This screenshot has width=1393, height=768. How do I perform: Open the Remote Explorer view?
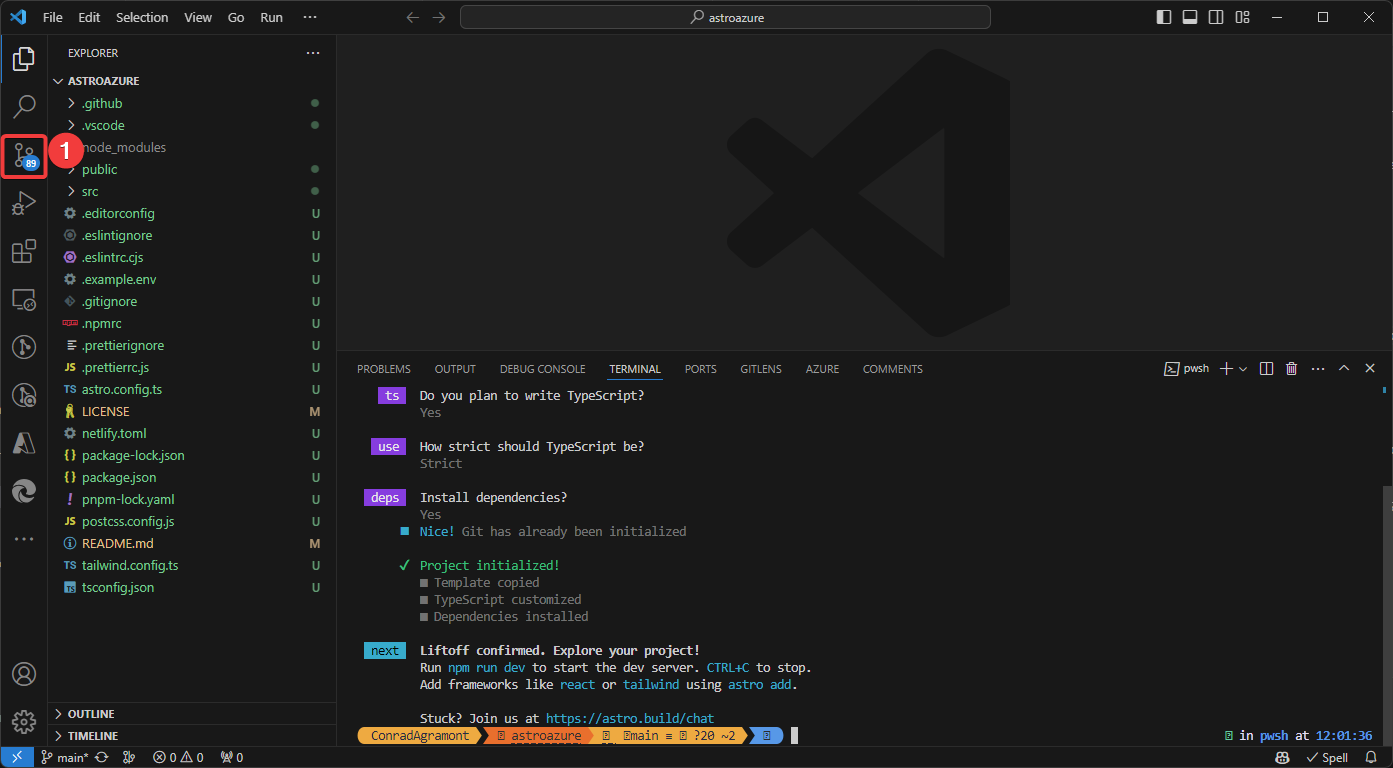[x=24, y=299]
